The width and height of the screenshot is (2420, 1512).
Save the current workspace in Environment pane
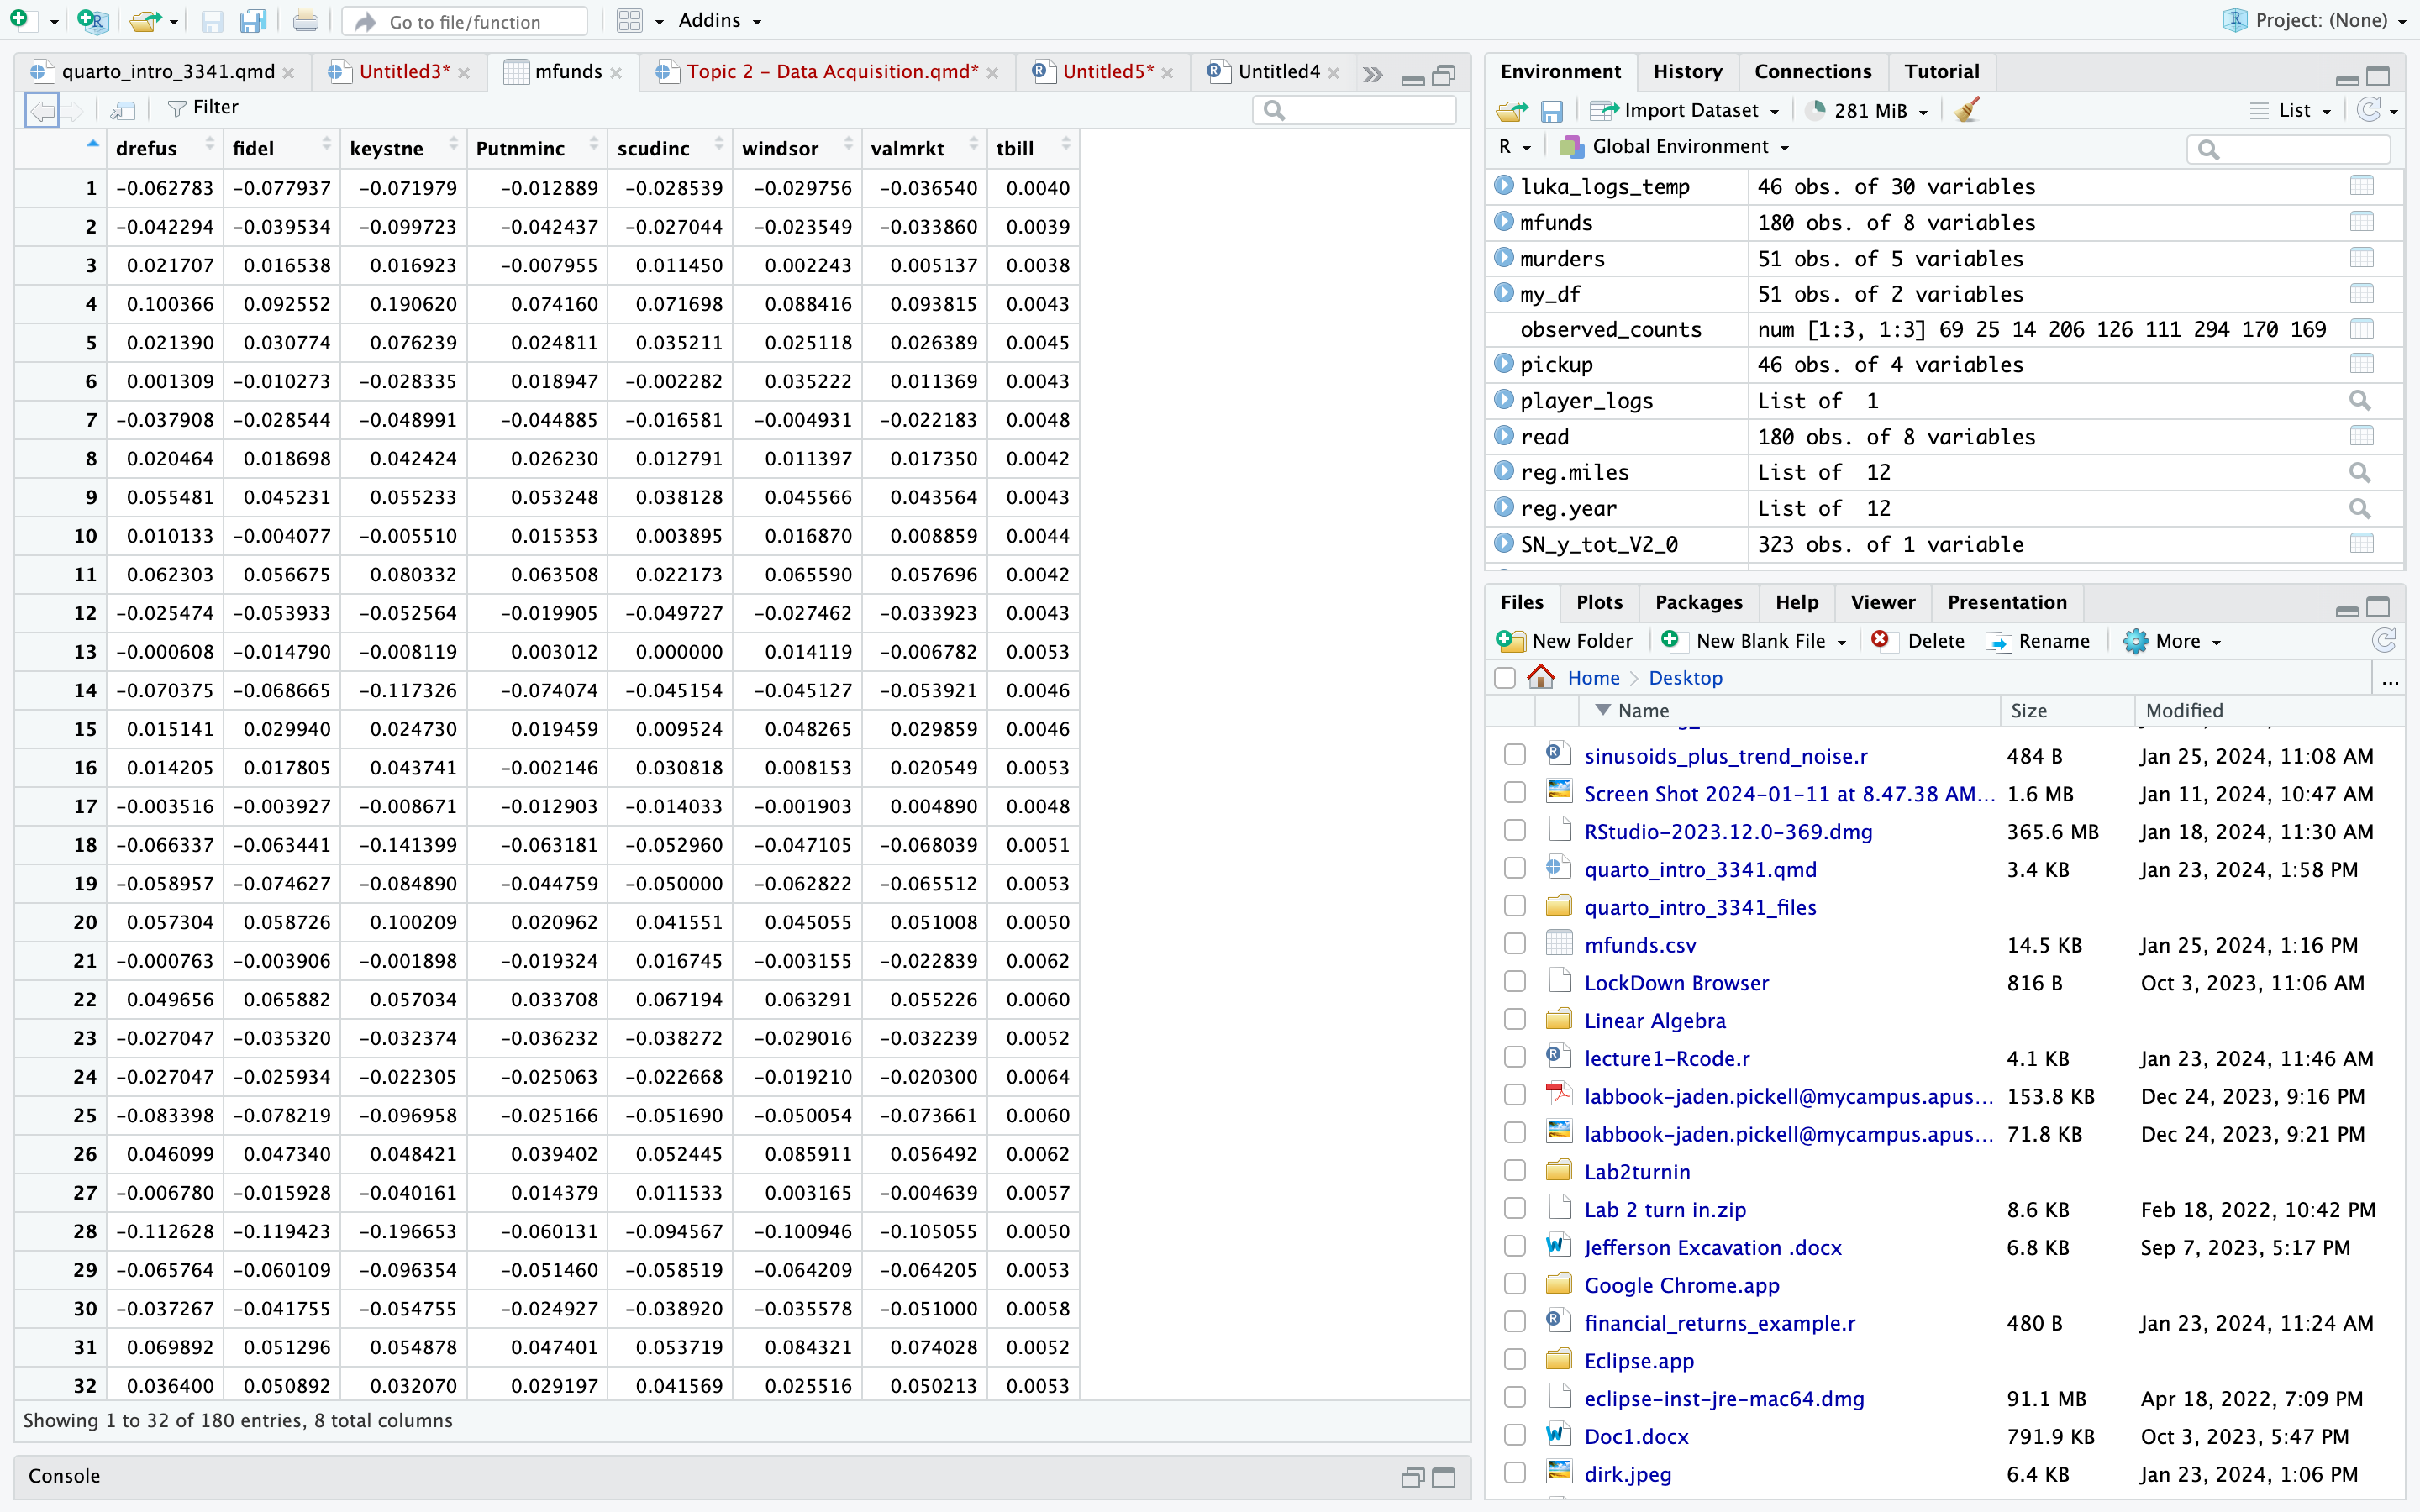[x=1553, y=110]
